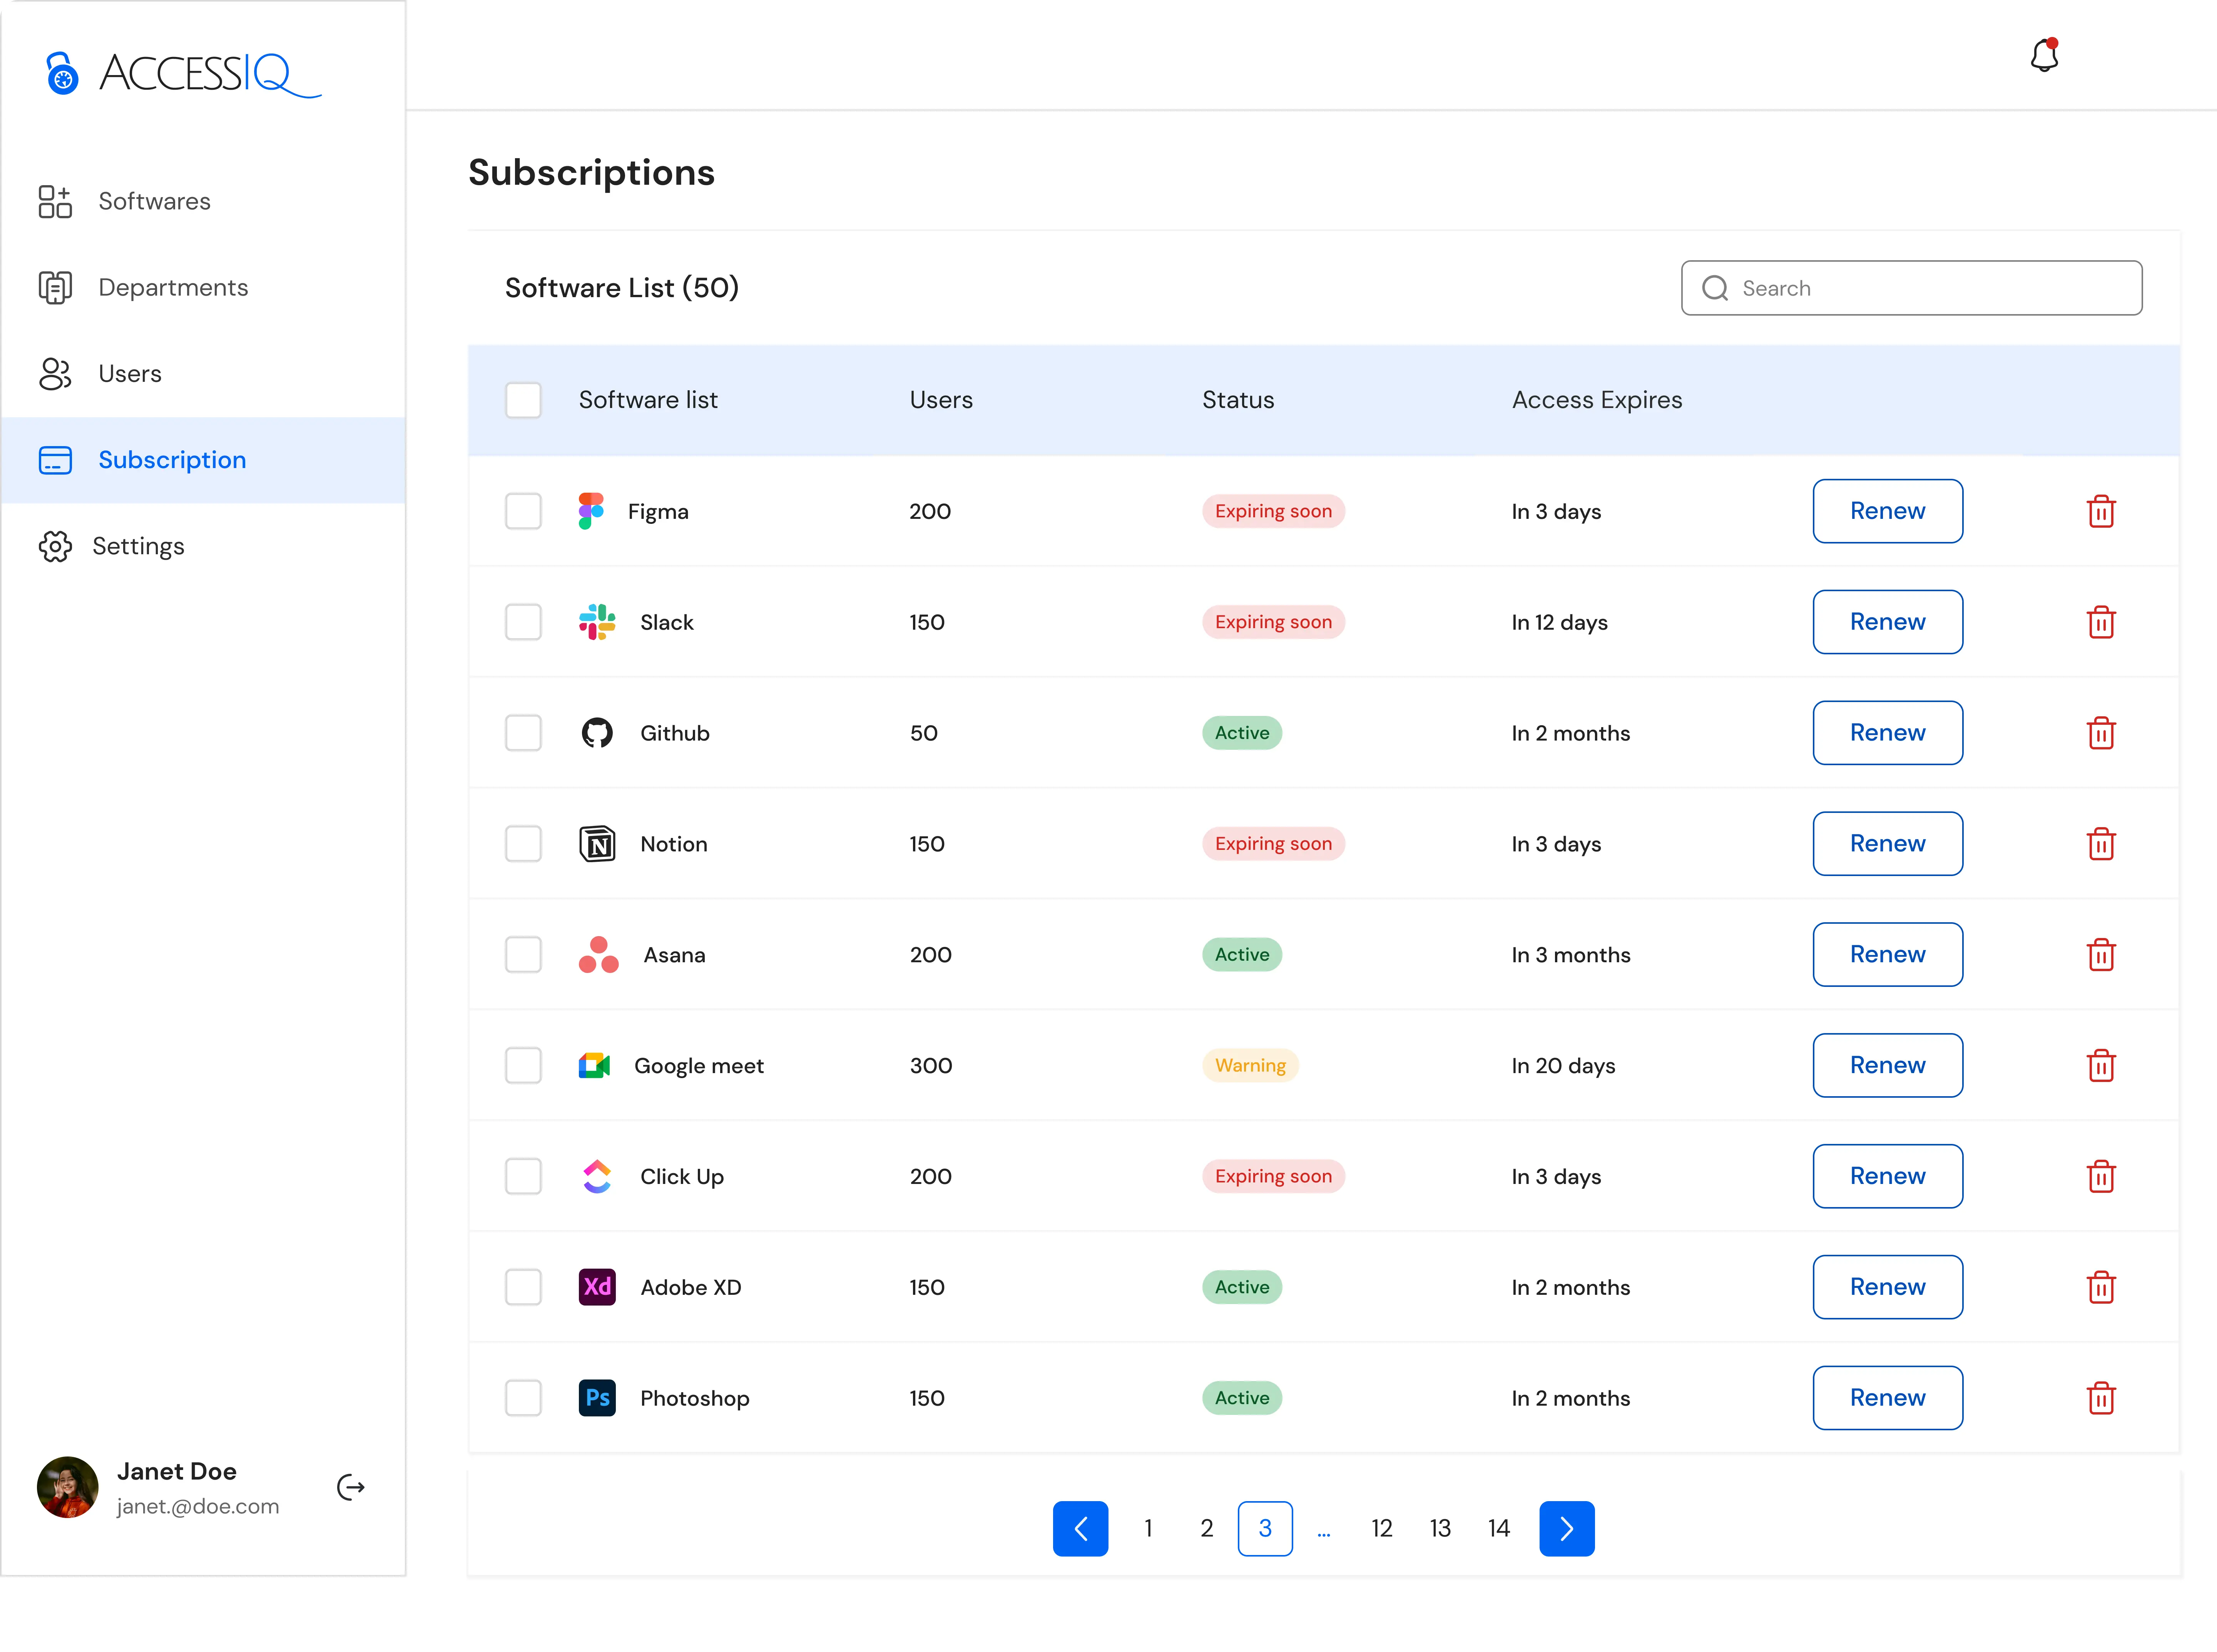Open Settings from the sidebar
This screenshot has height=1652, width=2217.
click(x=138, y=546)
